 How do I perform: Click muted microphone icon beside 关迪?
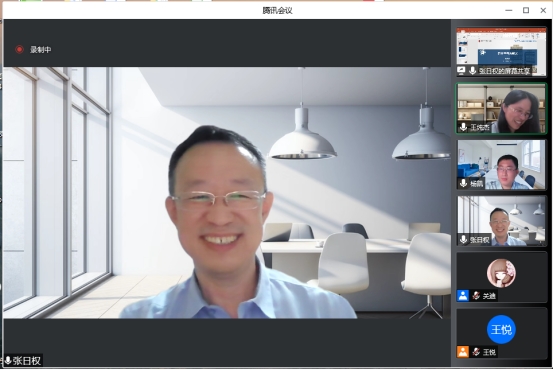click(476, 295)
